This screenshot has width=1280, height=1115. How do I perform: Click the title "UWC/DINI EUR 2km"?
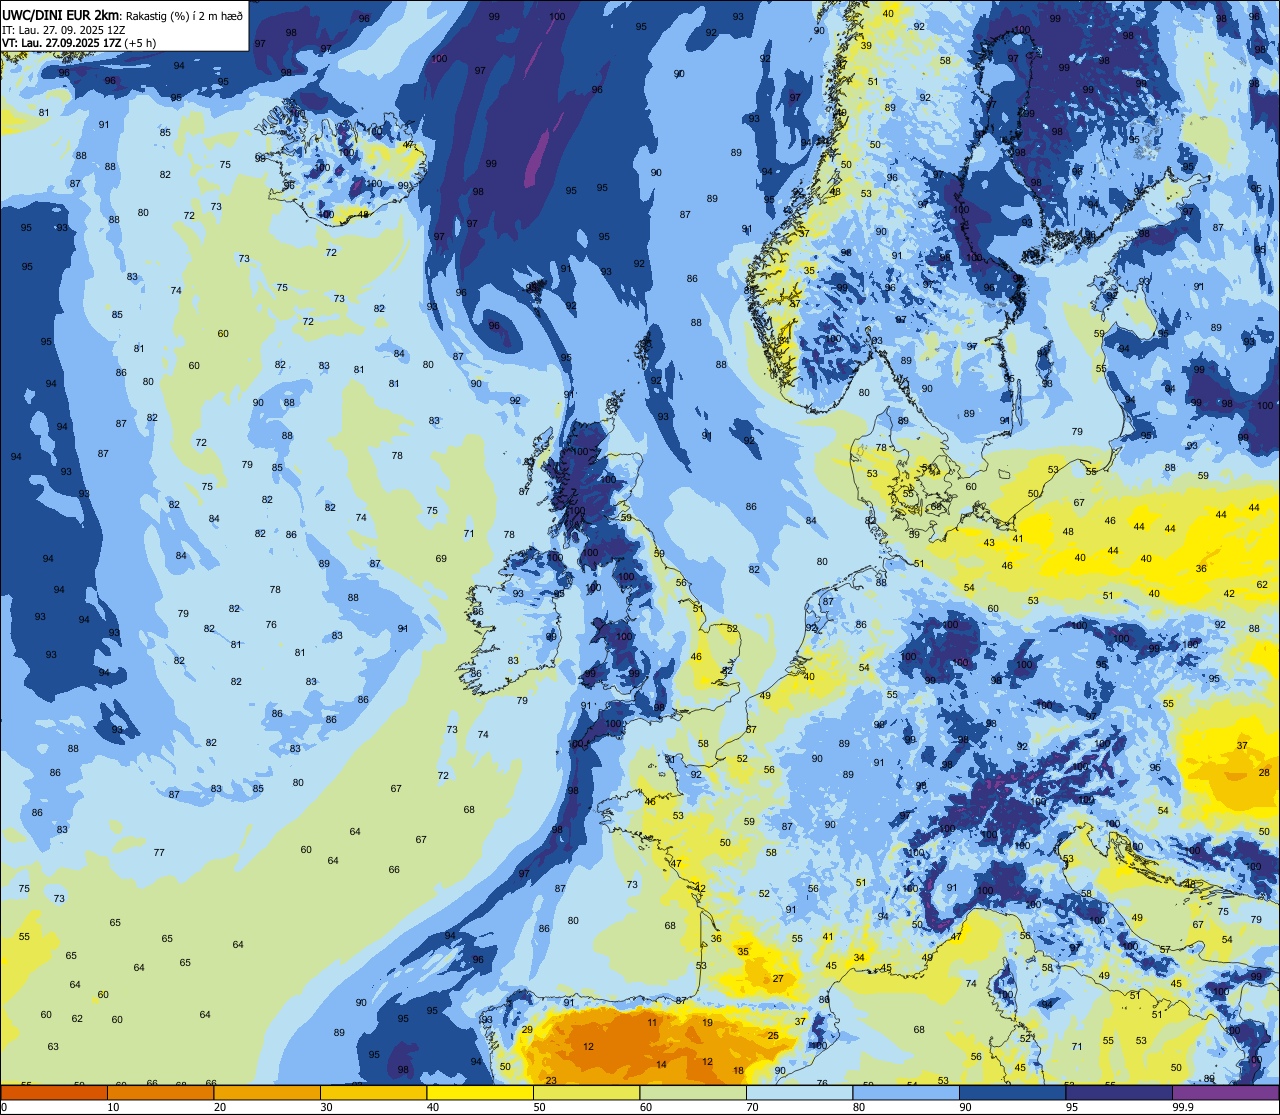pyautogui.click(x=61, y=14)
